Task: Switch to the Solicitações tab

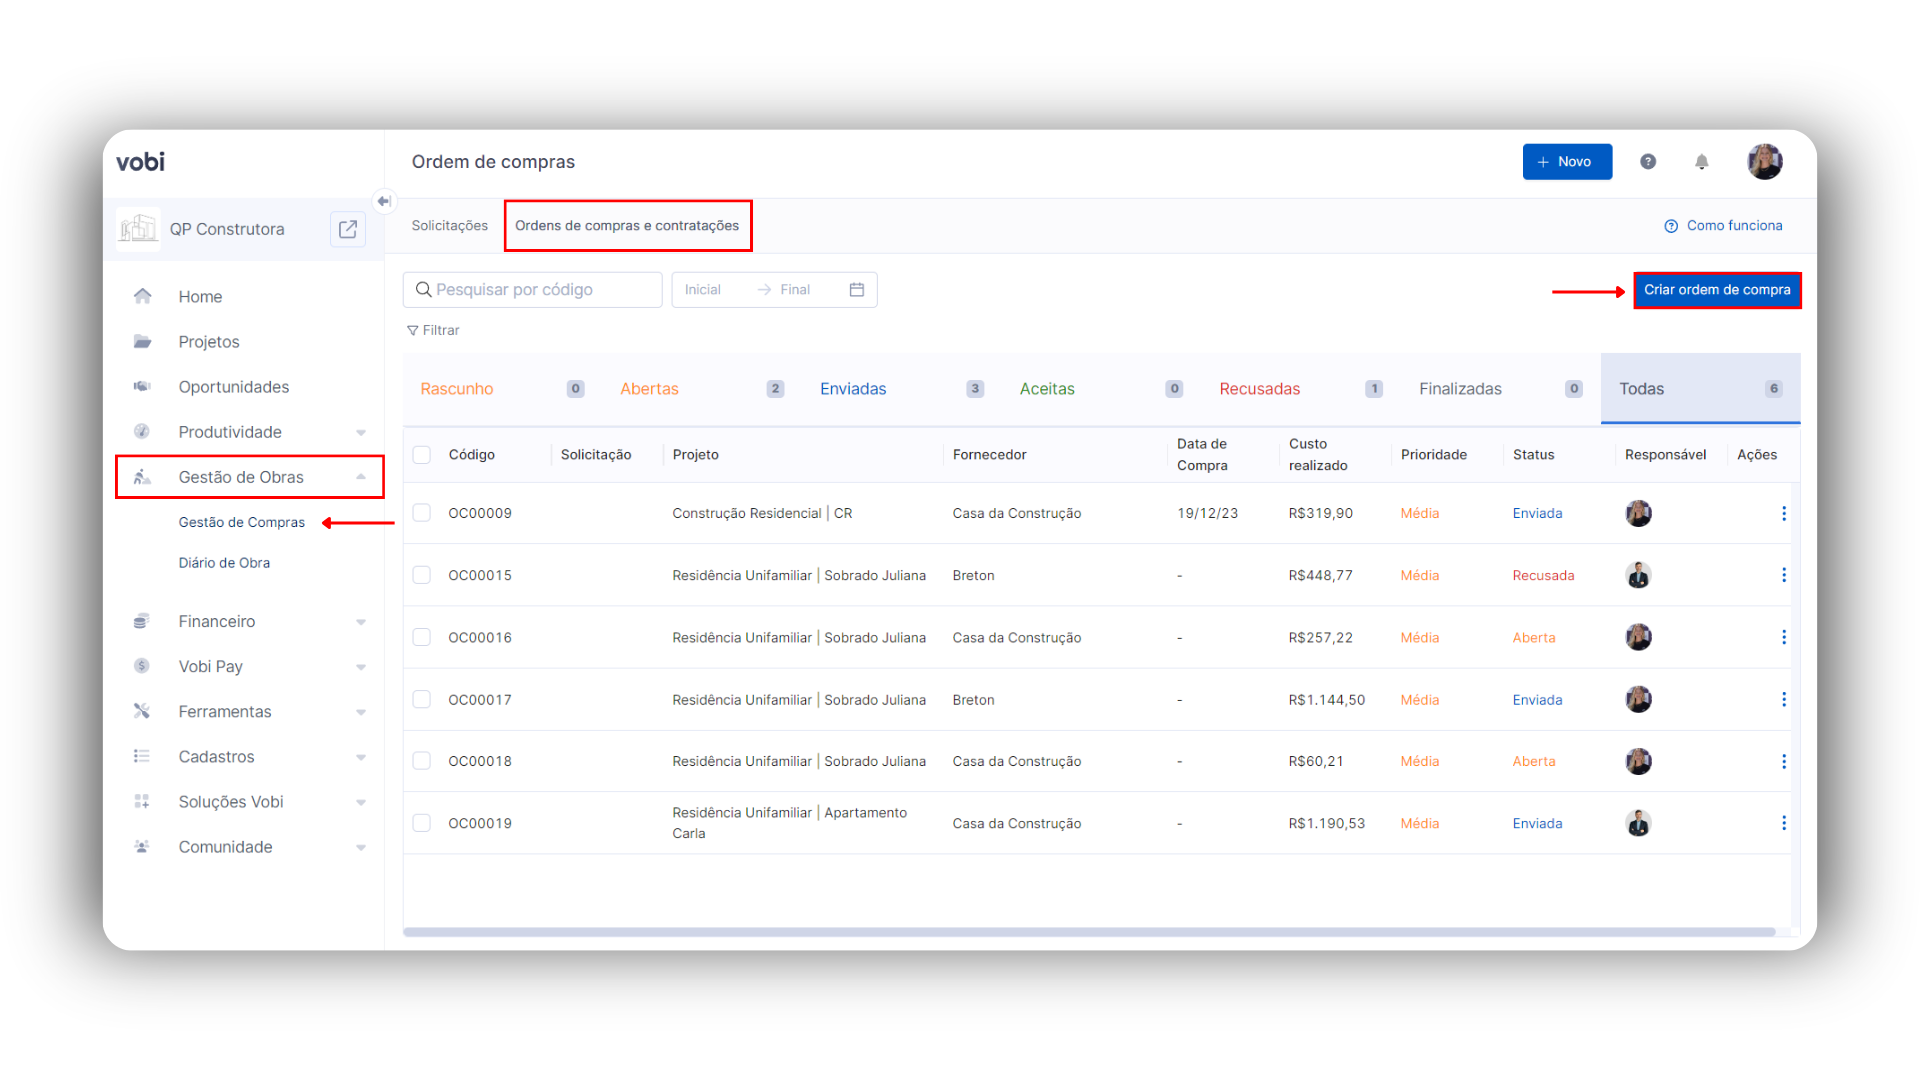Action: click(x=449, y=226)
